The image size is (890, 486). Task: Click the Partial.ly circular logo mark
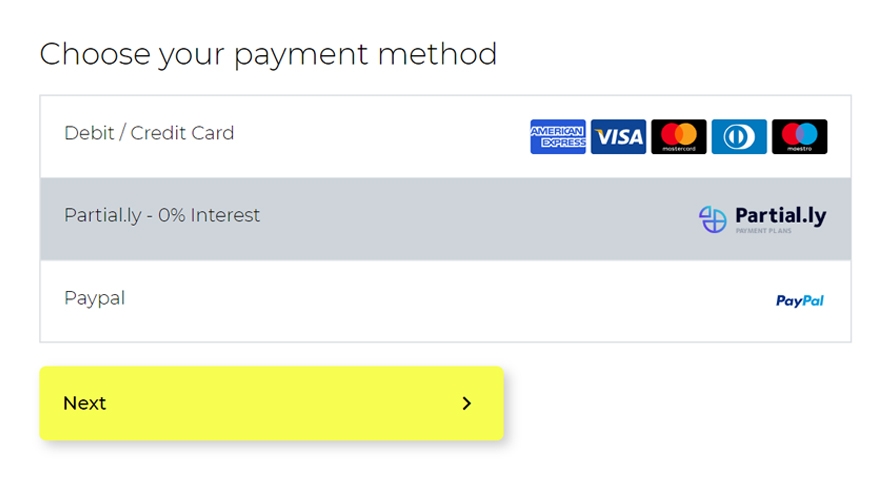[x=713, y=219]
